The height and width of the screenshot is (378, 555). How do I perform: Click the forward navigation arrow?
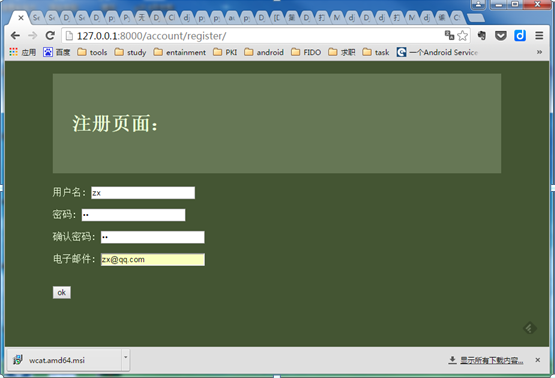tap(33, 35)
